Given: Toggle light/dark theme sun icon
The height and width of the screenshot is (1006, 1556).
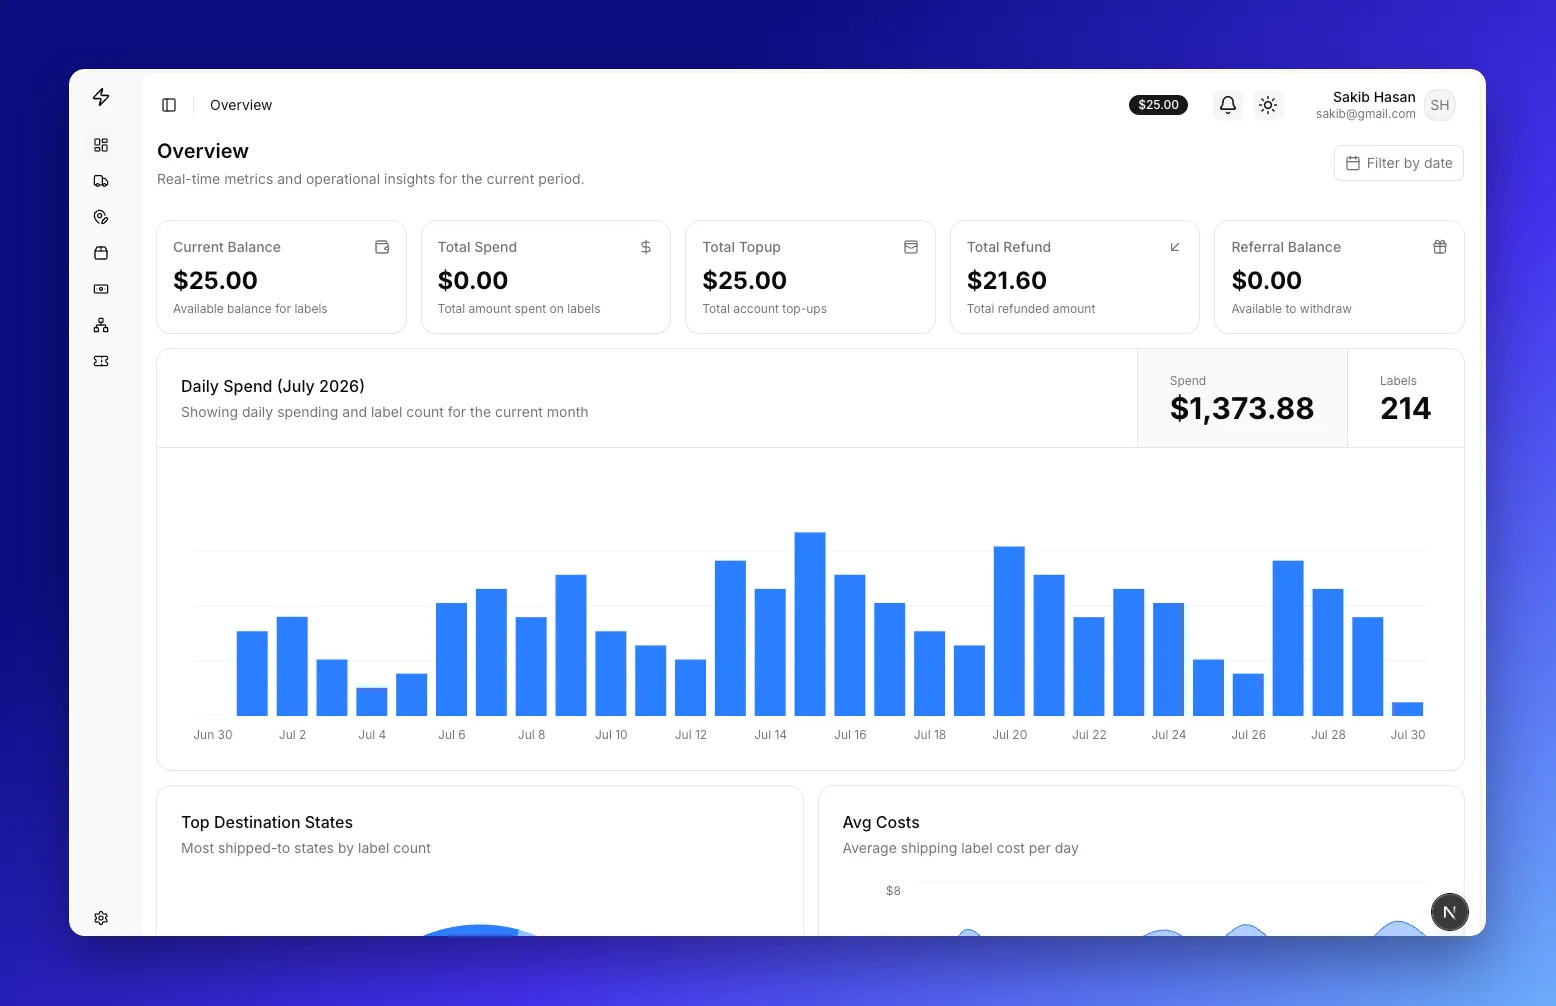Looking at the screenshot, I should [x=1268, y=104].
